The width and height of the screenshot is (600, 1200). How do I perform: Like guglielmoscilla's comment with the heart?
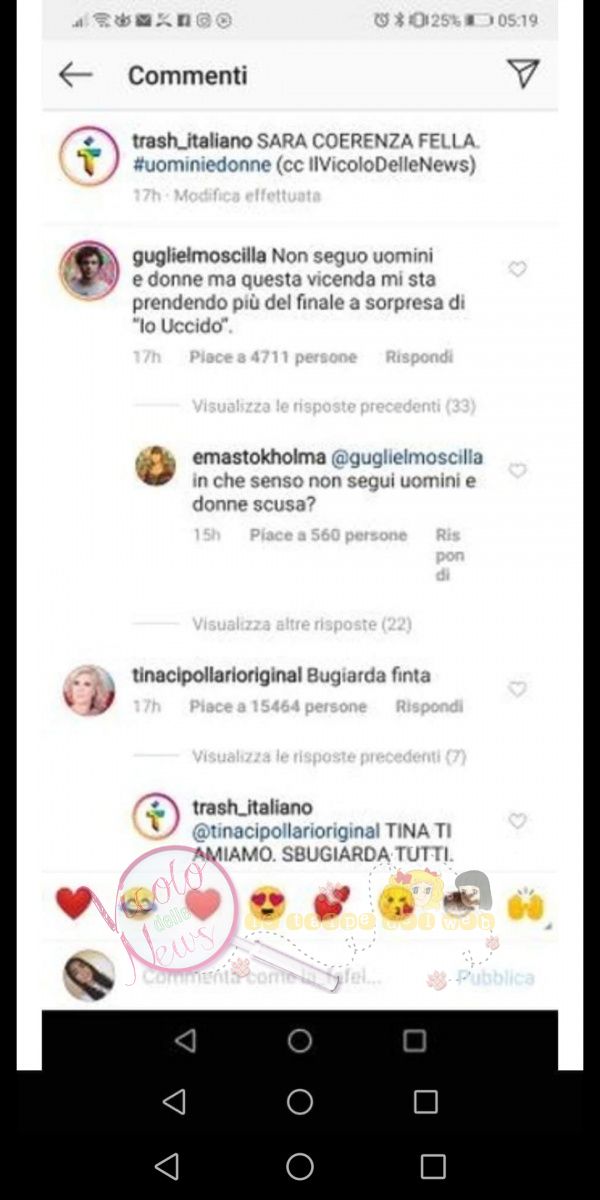coord(517,269)
